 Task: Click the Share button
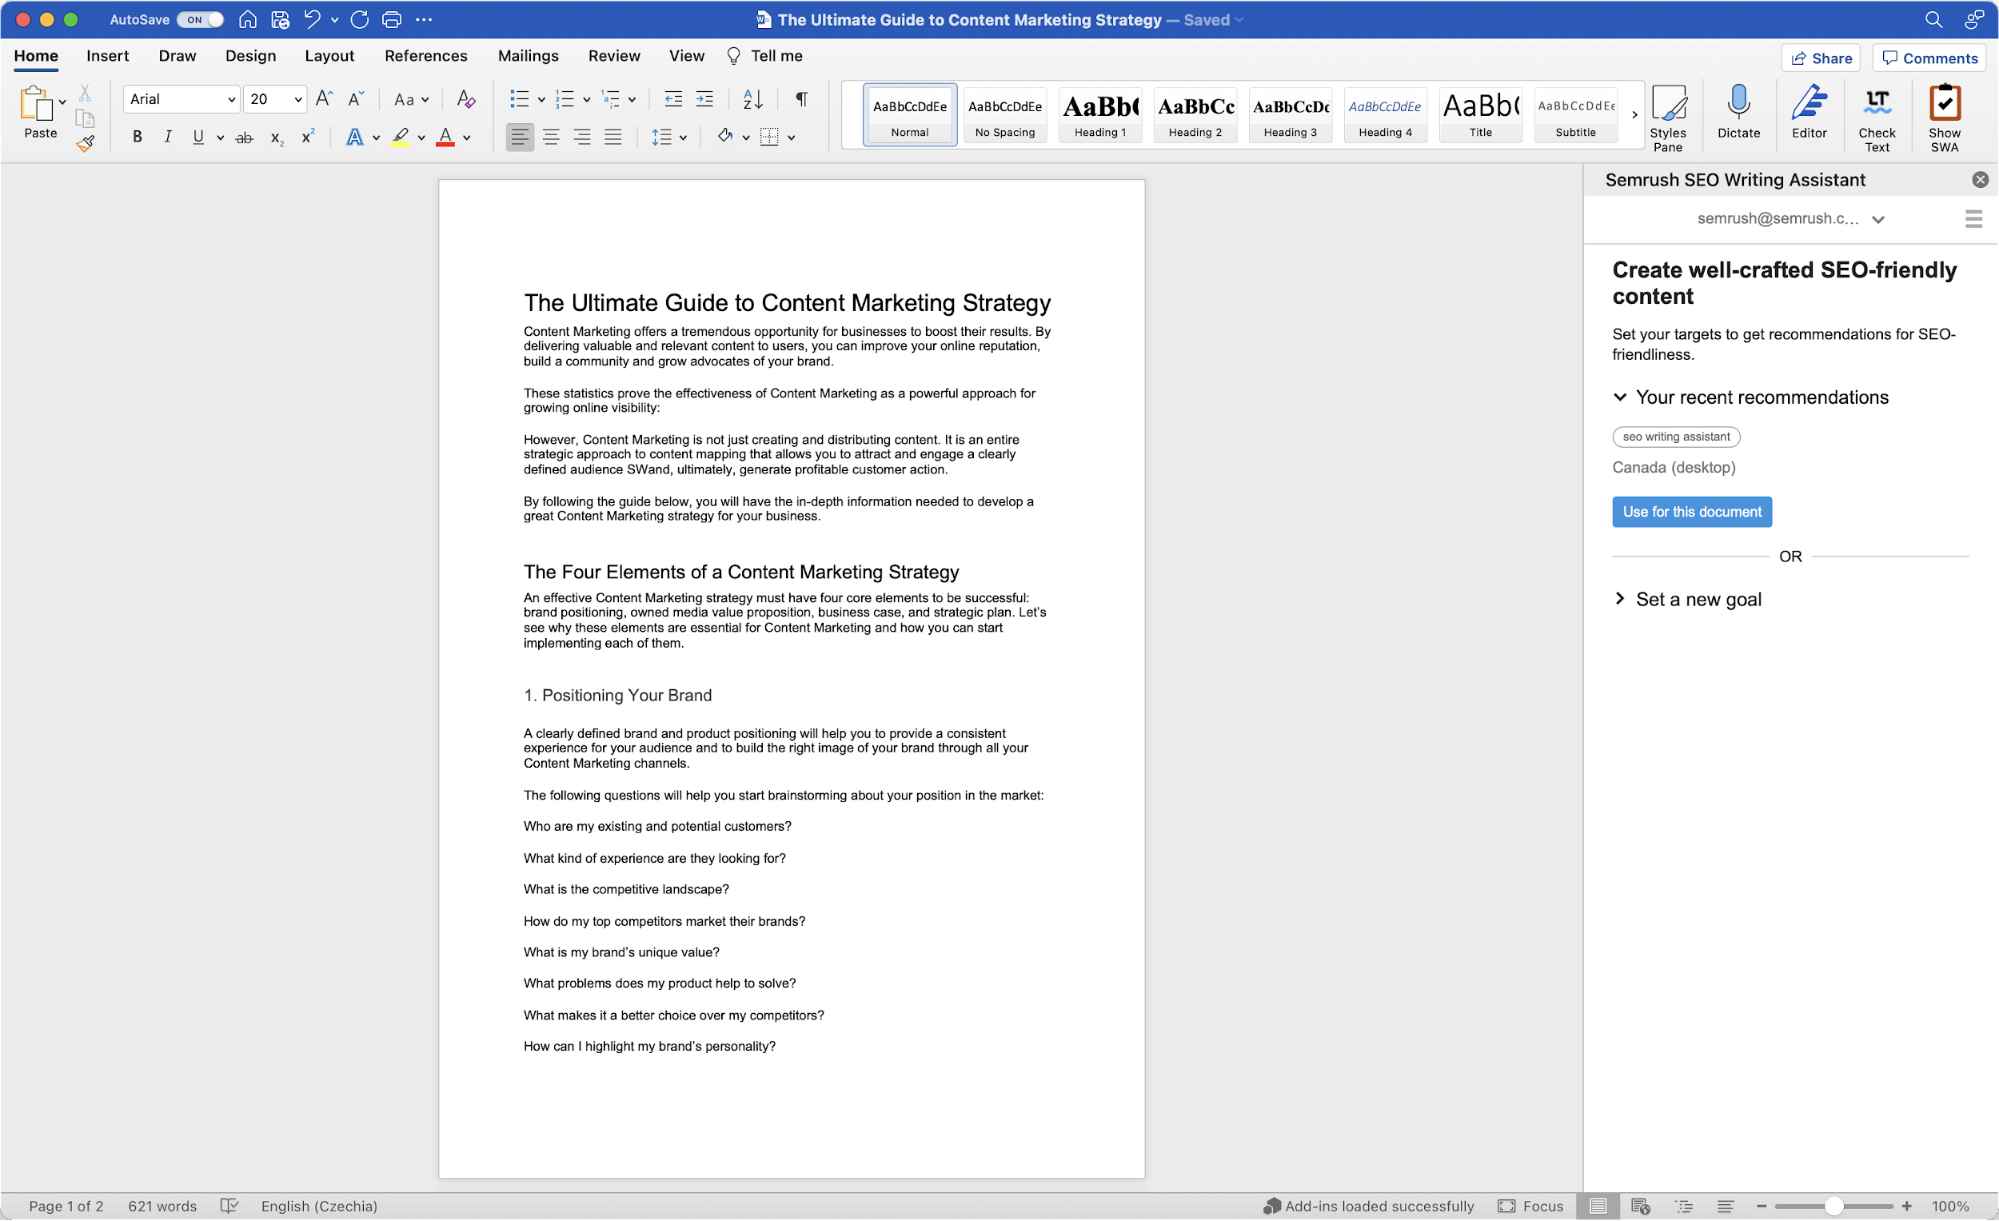pyautogui.click(x=1823, y=57)
